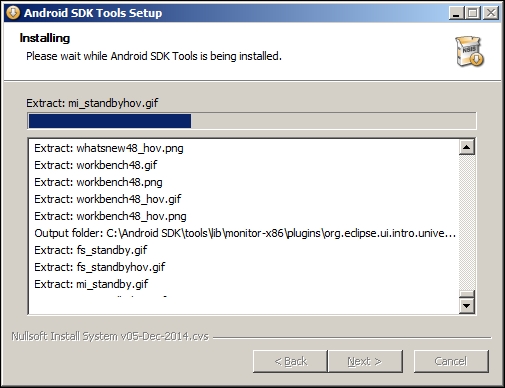Screen dimensions: 505x388
Task: Select the 'Extract: fs_standby.gif' log line
Action: [91, 250]
